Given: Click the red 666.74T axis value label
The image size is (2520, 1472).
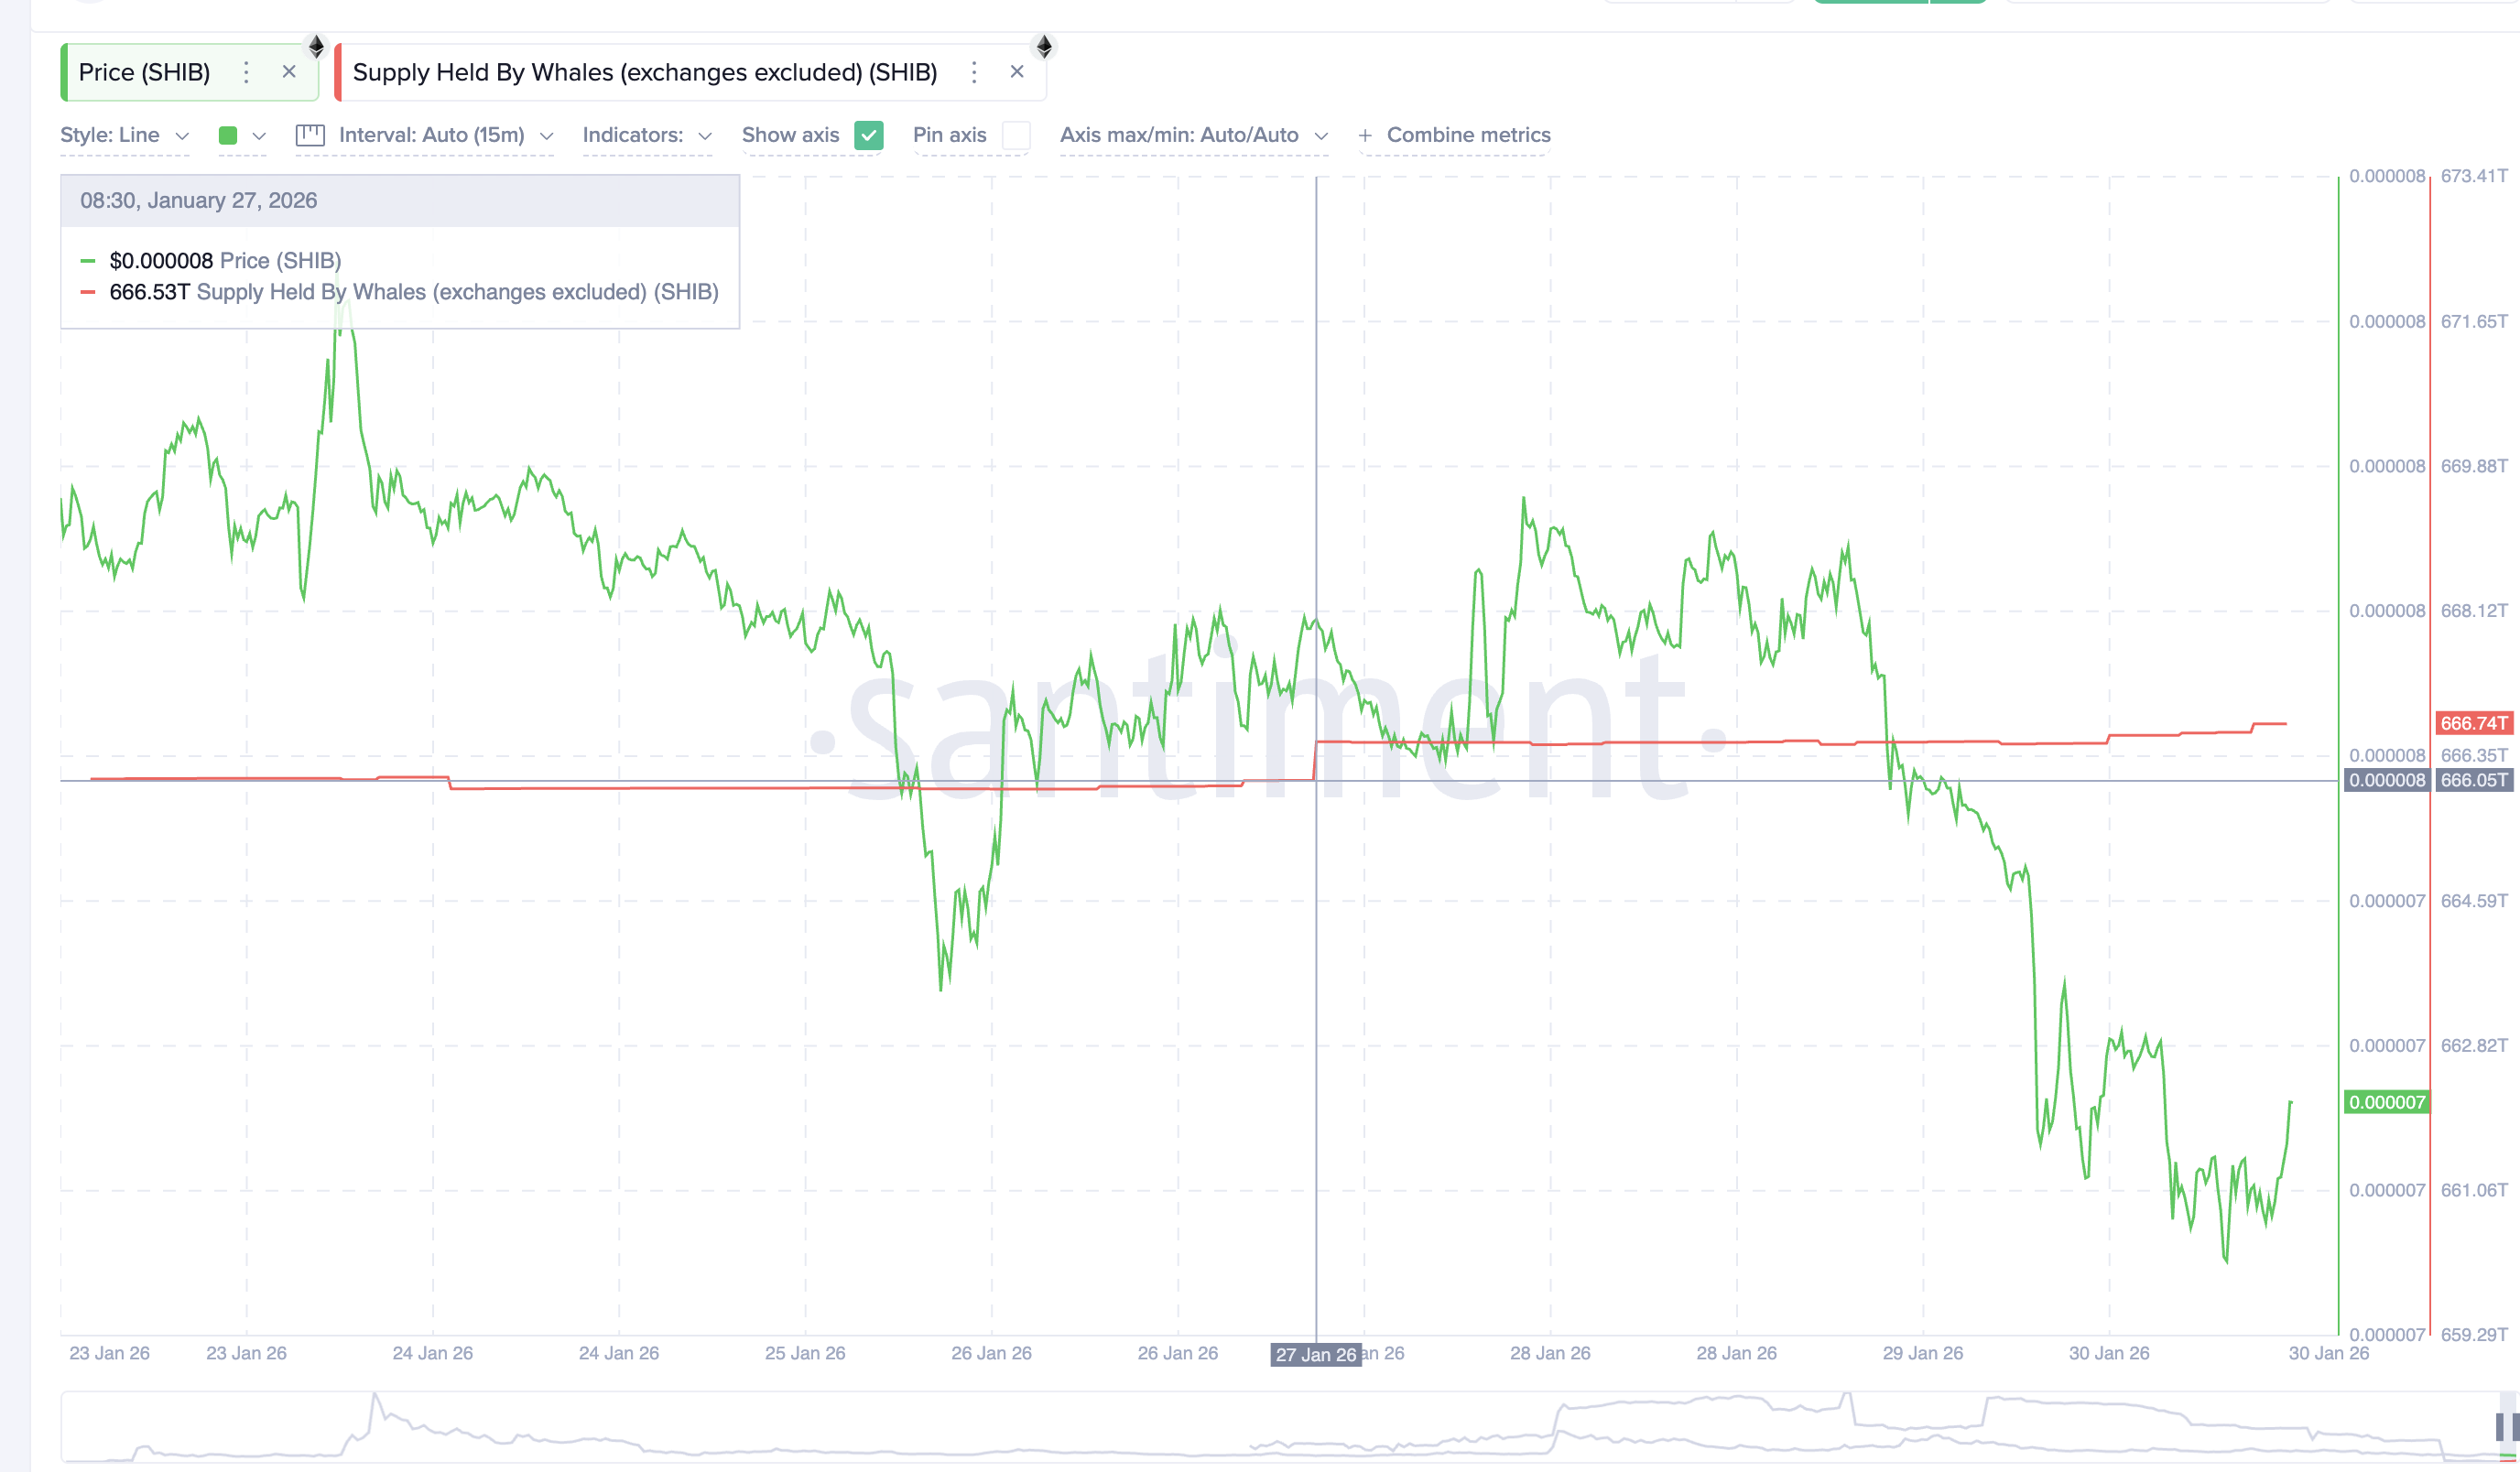Looking at the screenshot, I should [x=2473, y=723].
